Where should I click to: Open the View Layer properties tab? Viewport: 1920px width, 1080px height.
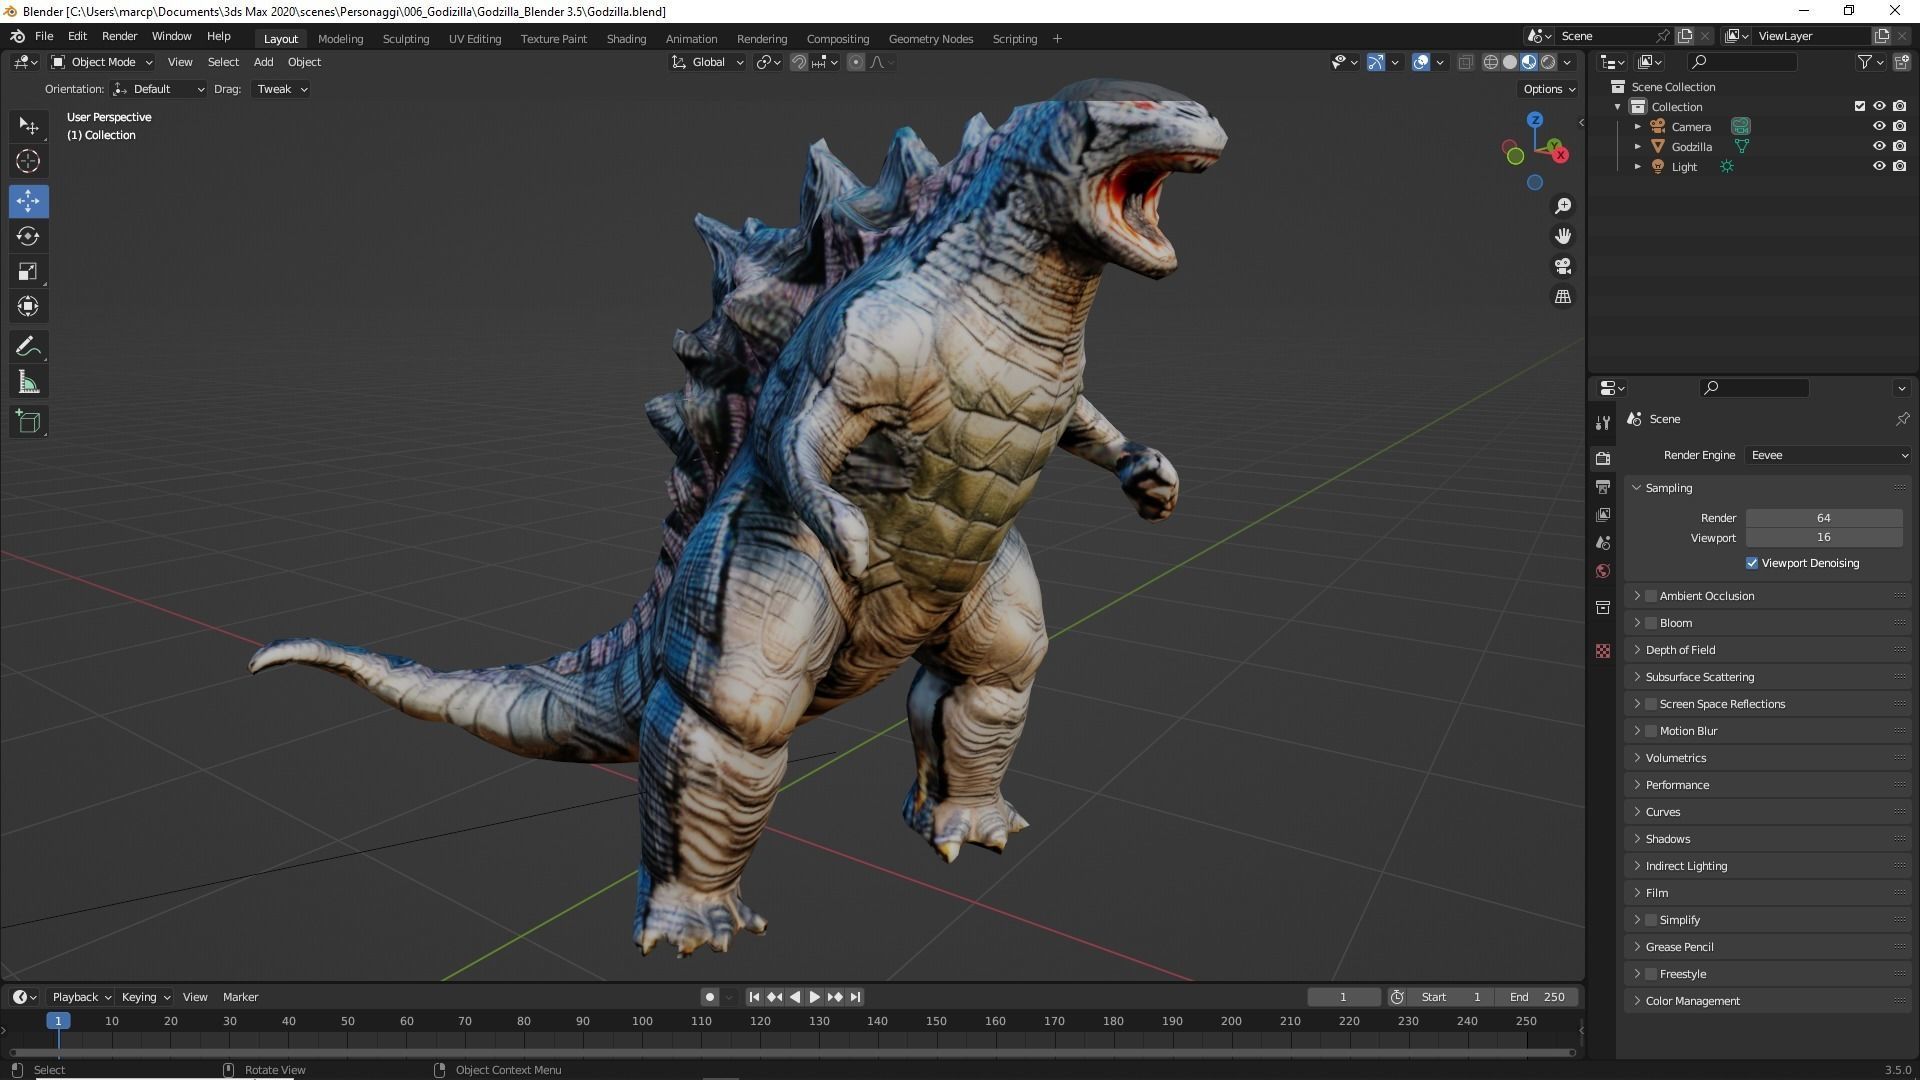point(1603,515)
